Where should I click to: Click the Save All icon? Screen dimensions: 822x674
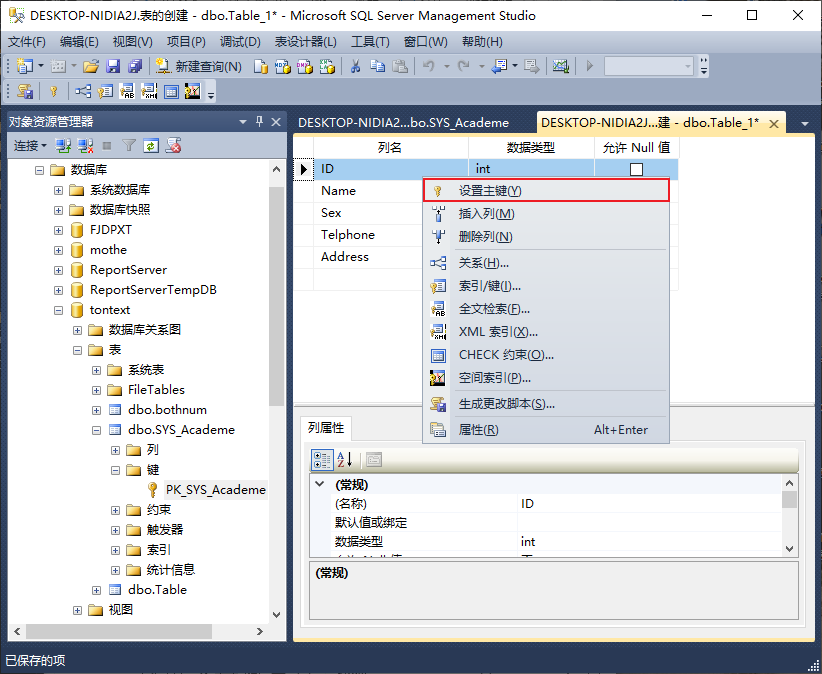coord(135,66)
